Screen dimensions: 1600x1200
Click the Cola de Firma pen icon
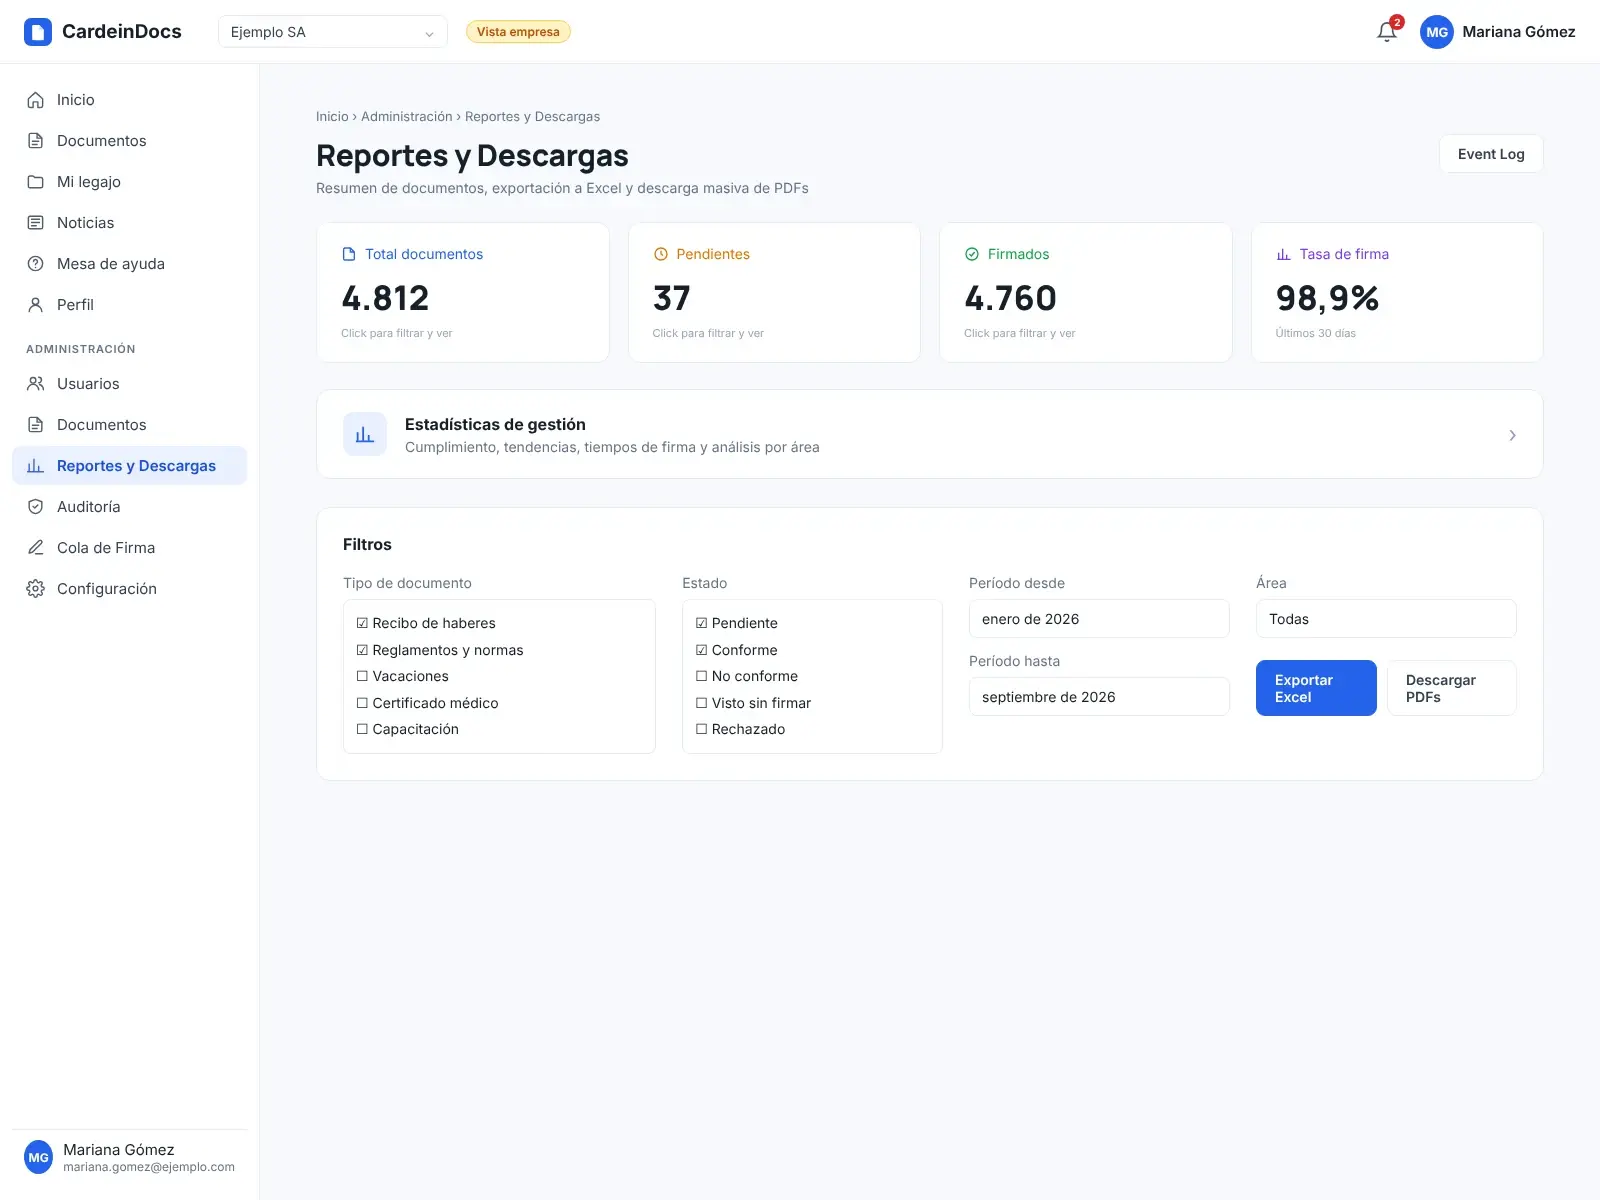(35, 548)
